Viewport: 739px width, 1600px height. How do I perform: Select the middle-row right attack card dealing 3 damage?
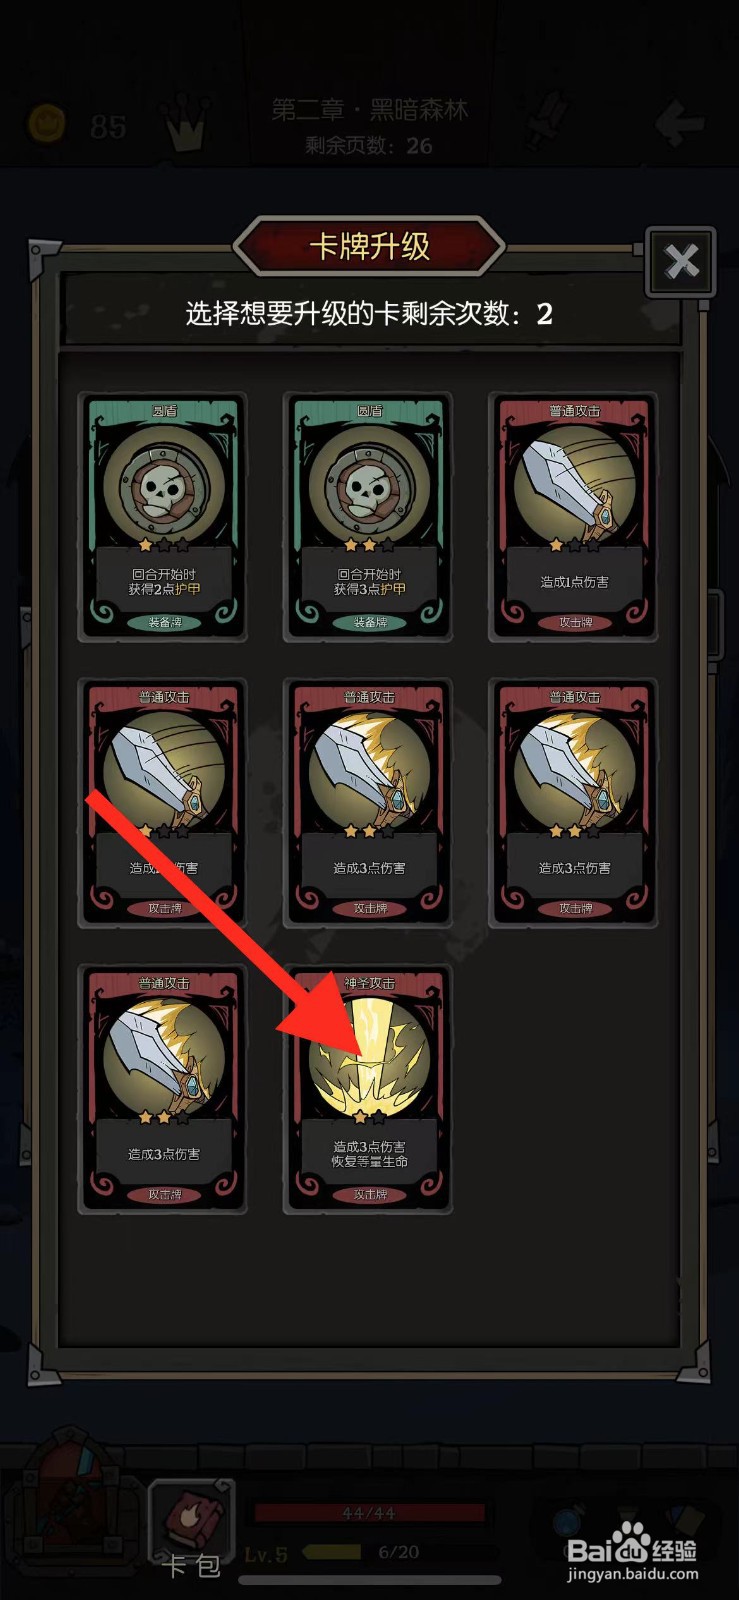(574, 803)
